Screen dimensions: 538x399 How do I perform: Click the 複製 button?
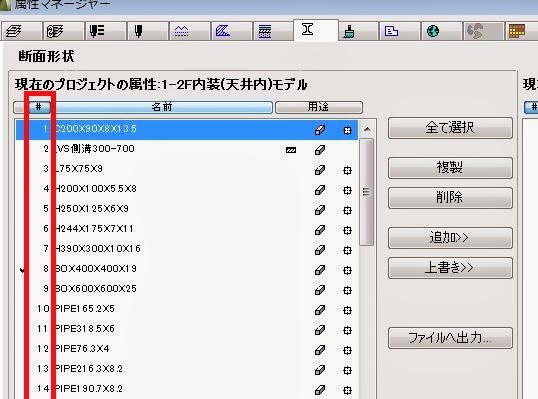tap(450, 167)
